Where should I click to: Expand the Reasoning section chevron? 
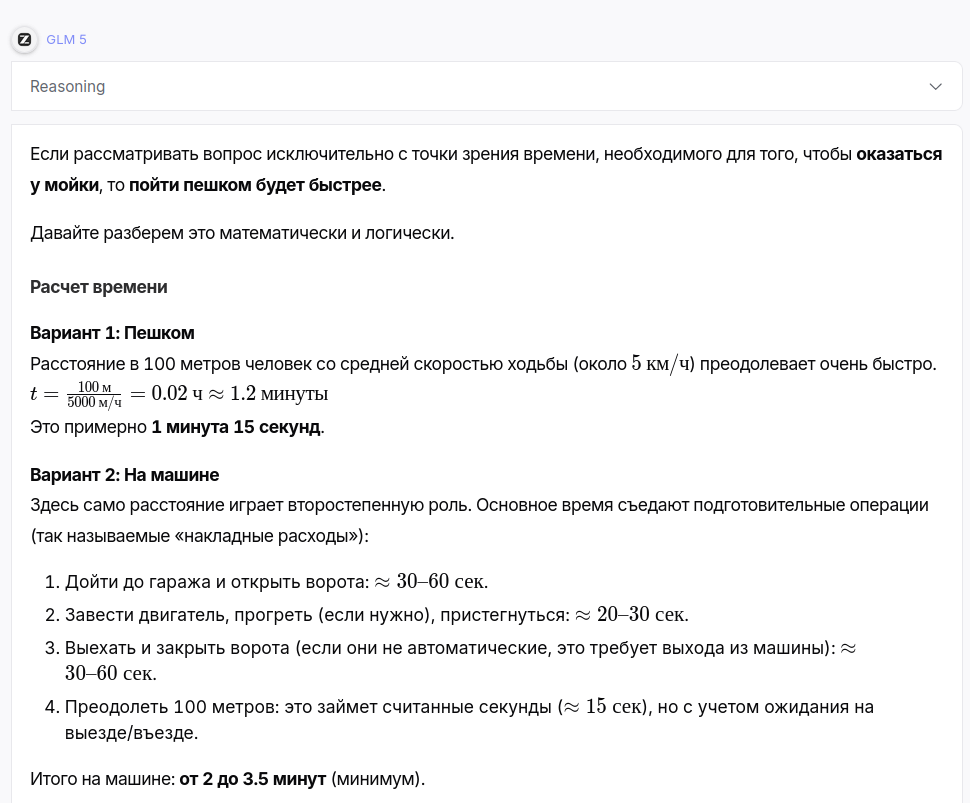(x=935, y=87)
